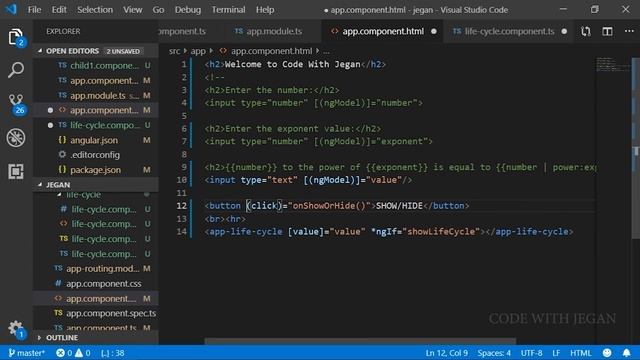Viewport: 640px width, 360px height.
Task: Open the Debug menu
Action: 187,9
